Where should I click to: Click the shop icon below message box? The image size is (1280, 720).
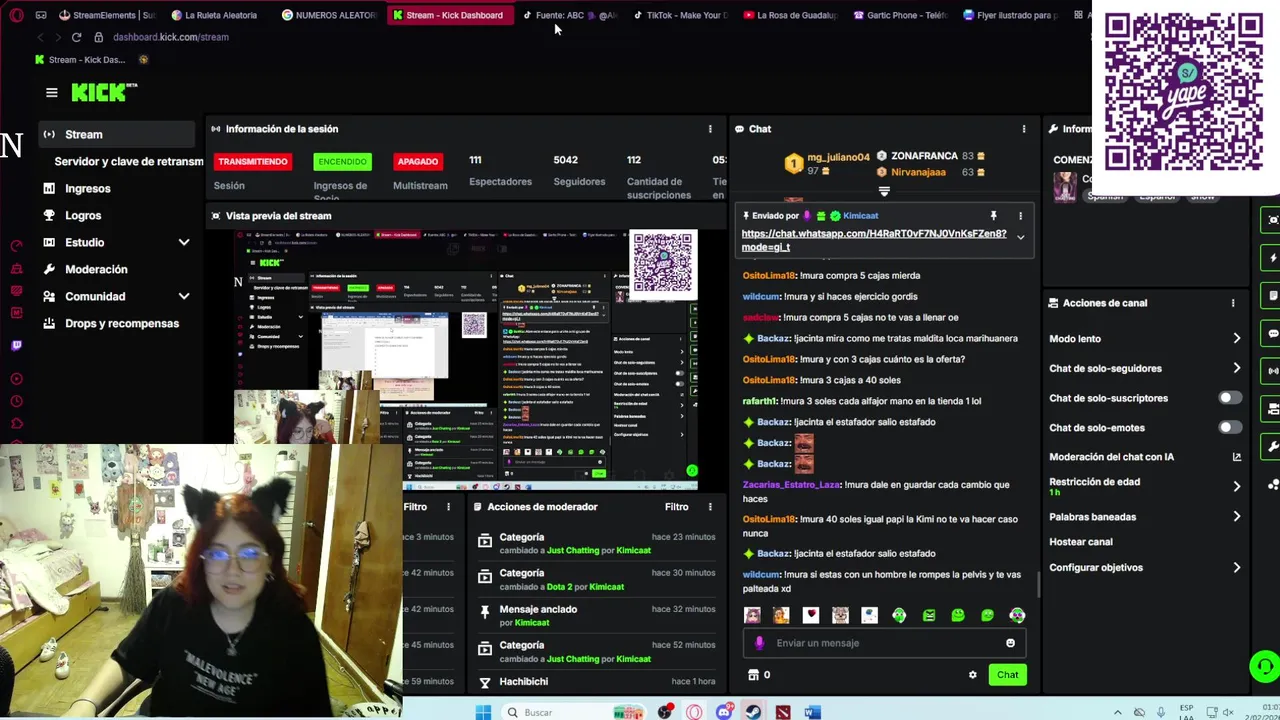pyautogui.click(x=753, y=675)
